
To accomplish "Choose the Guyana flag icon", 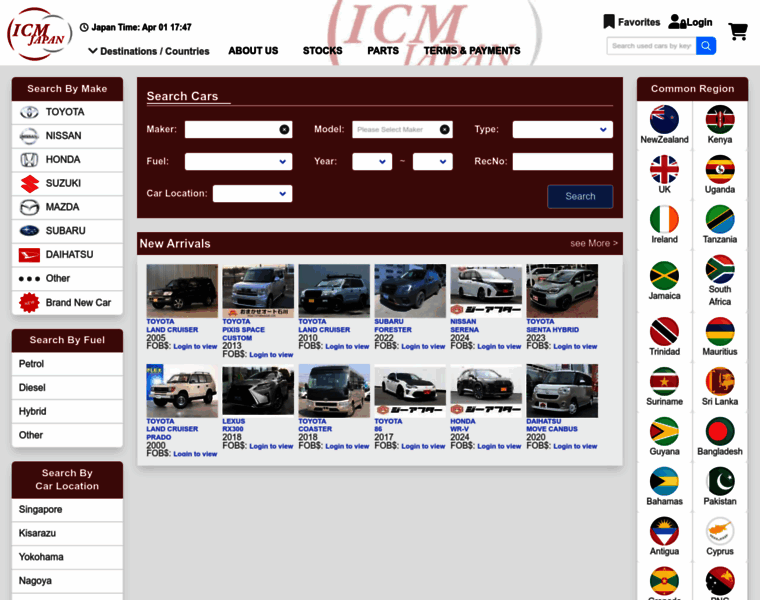I will pyautogui.click(x=664, y=431).
